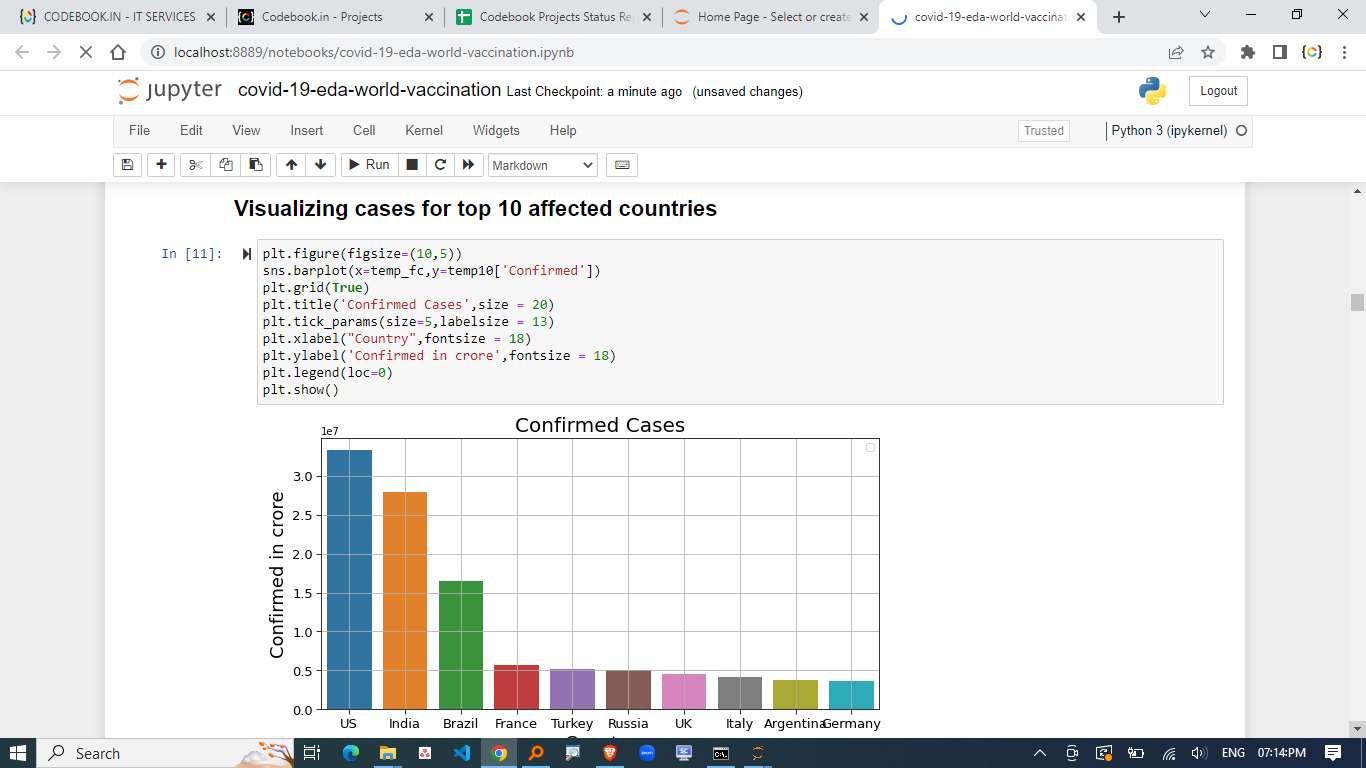The height and width of the screenshot is (768, 1366).
Task: Open browser extensions puzzle icon
Action: point(1247,52)
